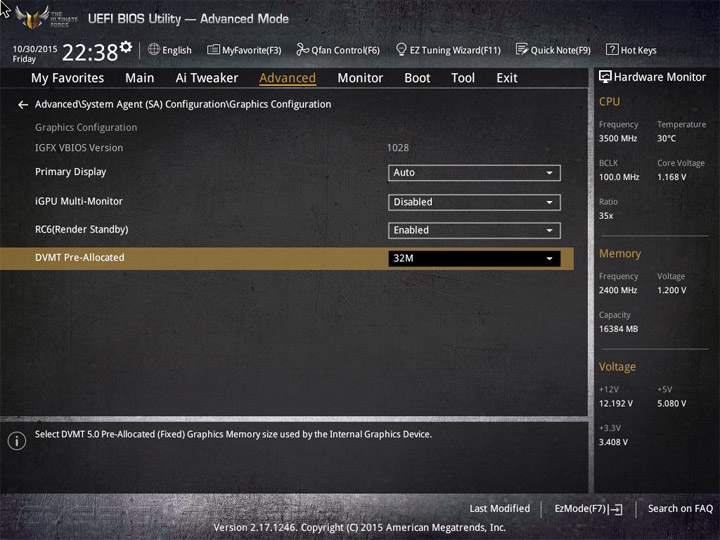Screen dimensions: 720x540
Task: Click the Hardware Monitor panel title
Action: [x=659, y=77]
